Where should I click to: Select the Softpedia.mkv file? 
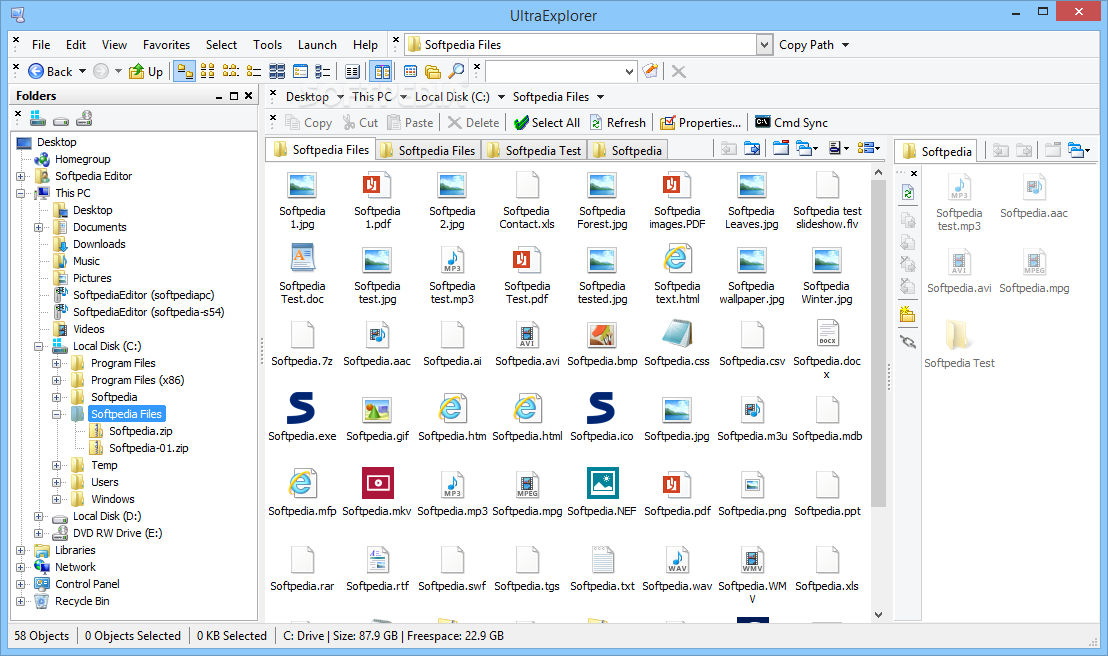(x=377, y=491)
